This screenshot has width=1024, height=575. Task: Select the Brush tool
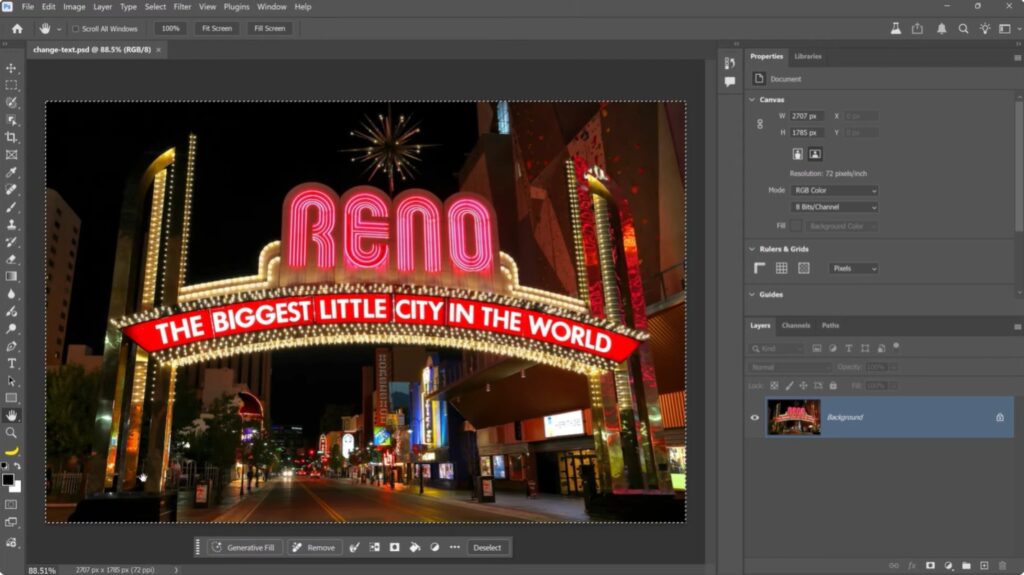pyautogui.click(x=11, y=207)
